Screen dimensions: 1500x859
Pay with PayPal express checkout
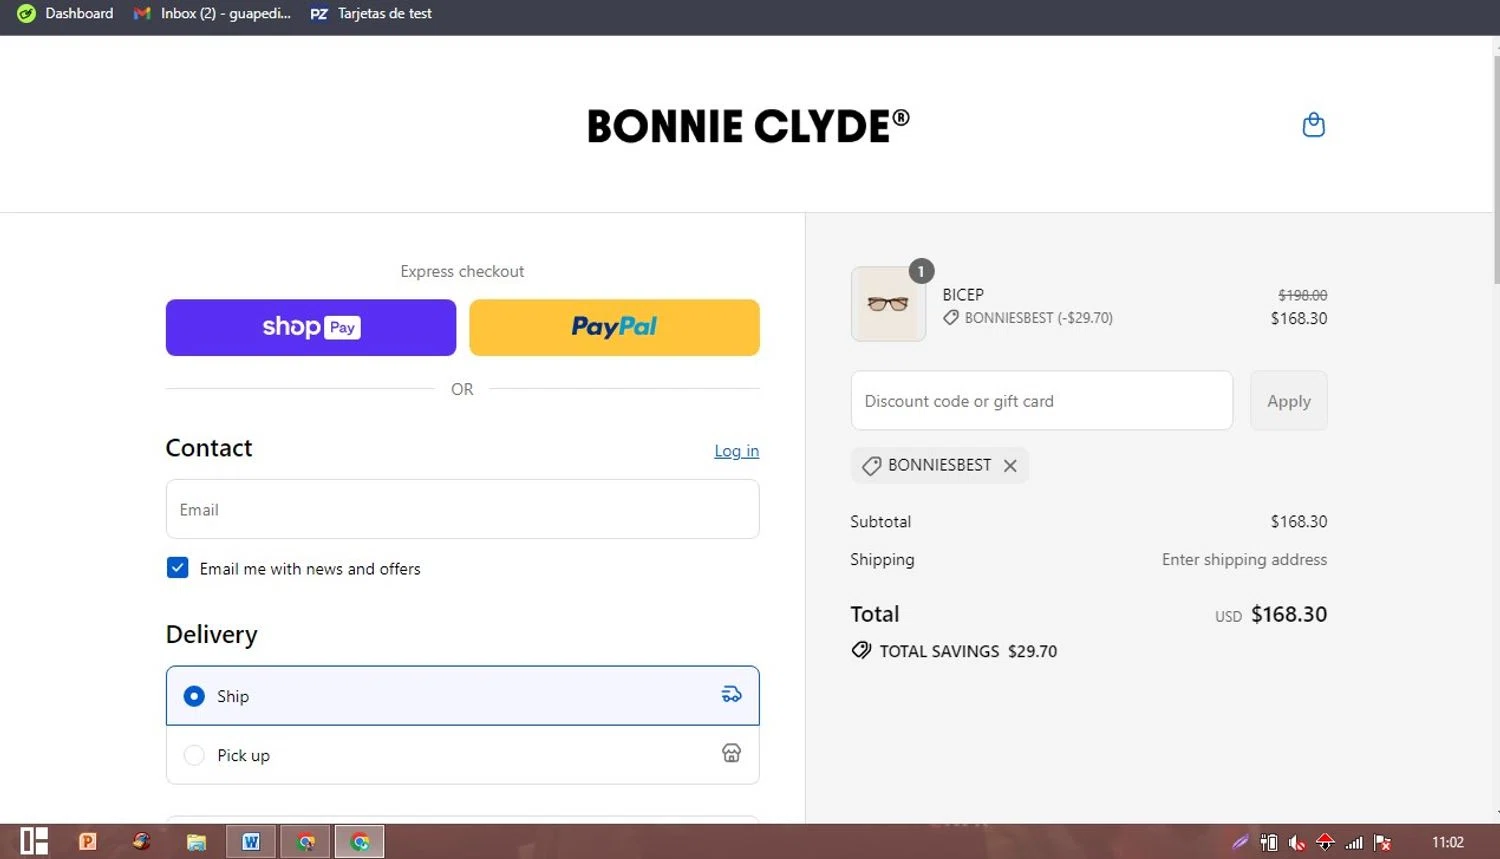pyautogui.click(x=614, y=327)
